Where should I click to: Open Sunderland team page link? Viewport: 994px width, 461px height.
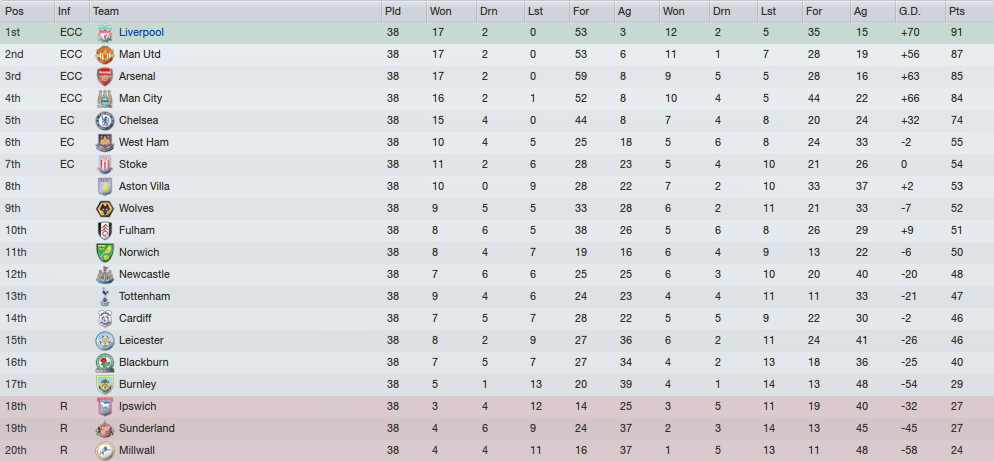pos(146,429)
